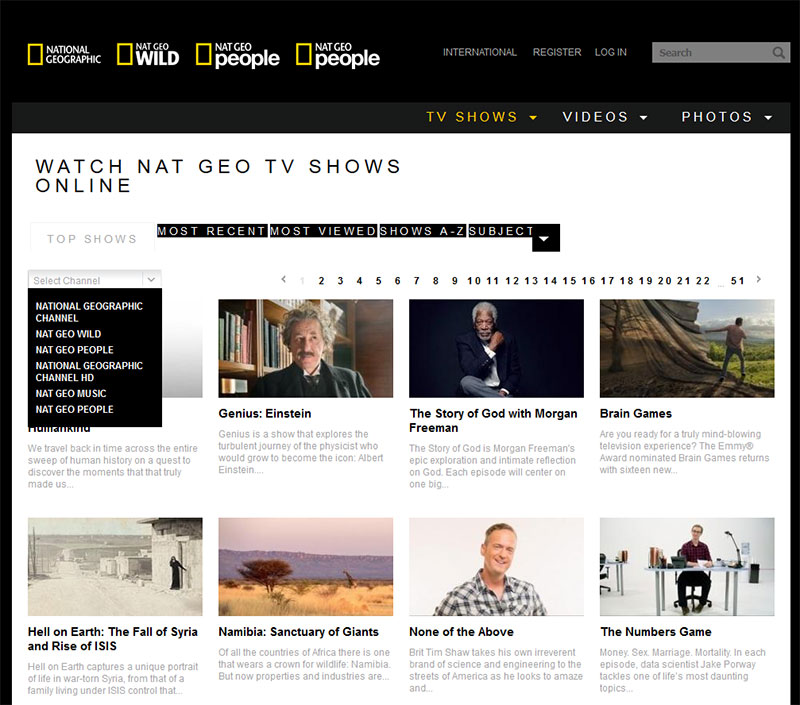Open the Genius: Einstein thumbnail
The image size is (800, 705).
pyautogui.click(x=306, y=348)
